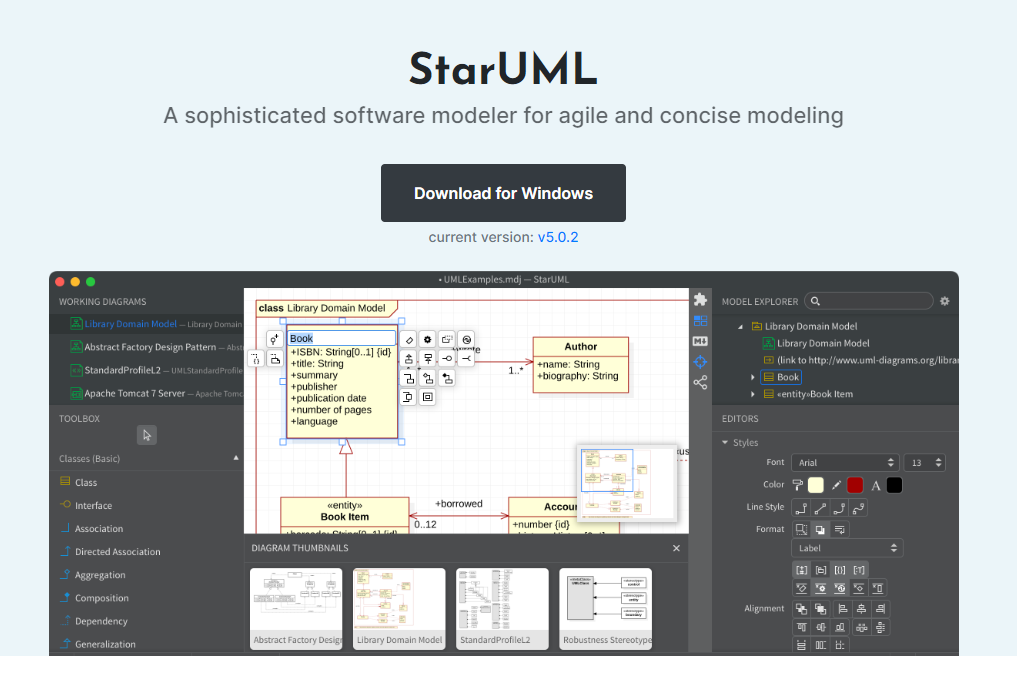Click the share icon in the sidebar

coord(700,383)
